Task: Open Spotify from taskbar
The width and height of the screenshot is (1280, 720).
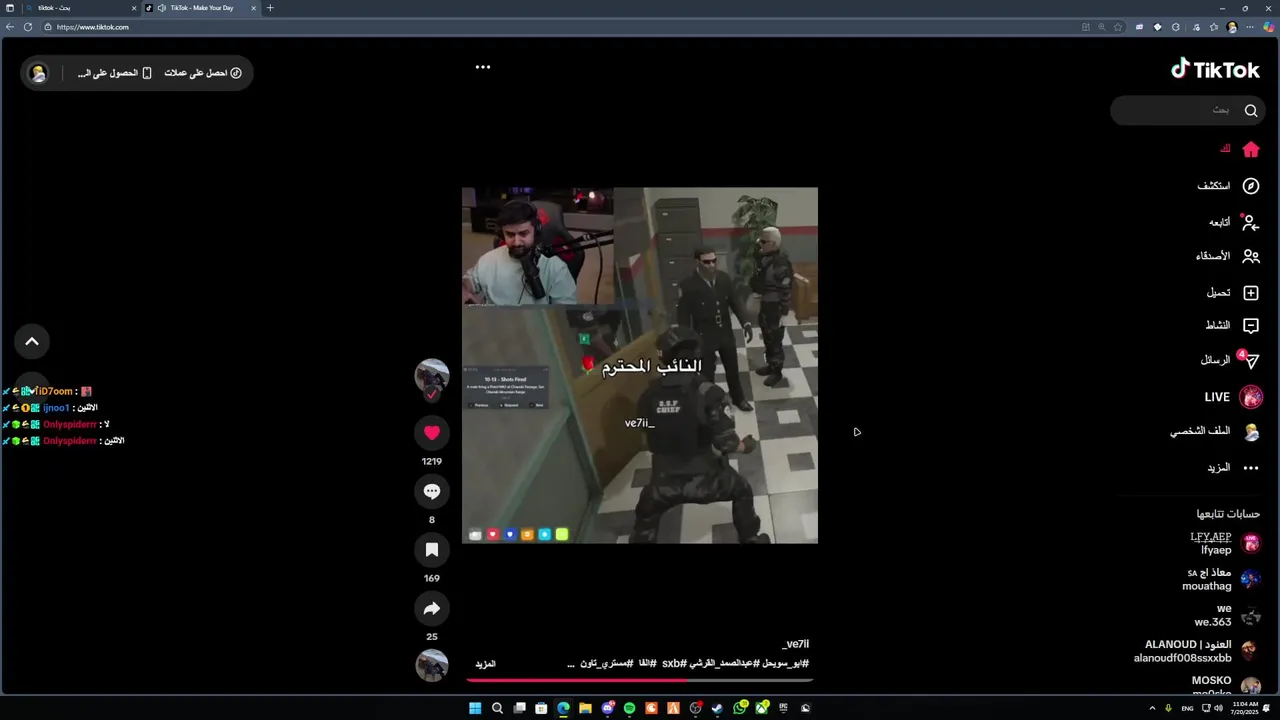Action: [x=629, y=708]
